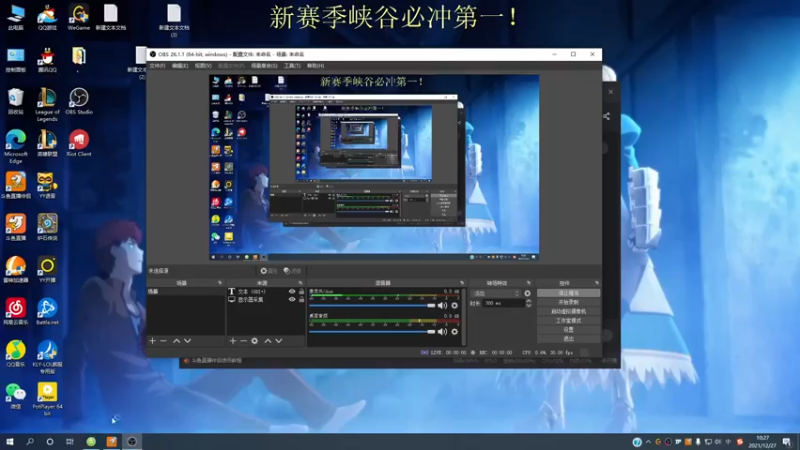800x450 pixels.
Task: Mute desktop audio channel
Action: (x=442, y=332)
